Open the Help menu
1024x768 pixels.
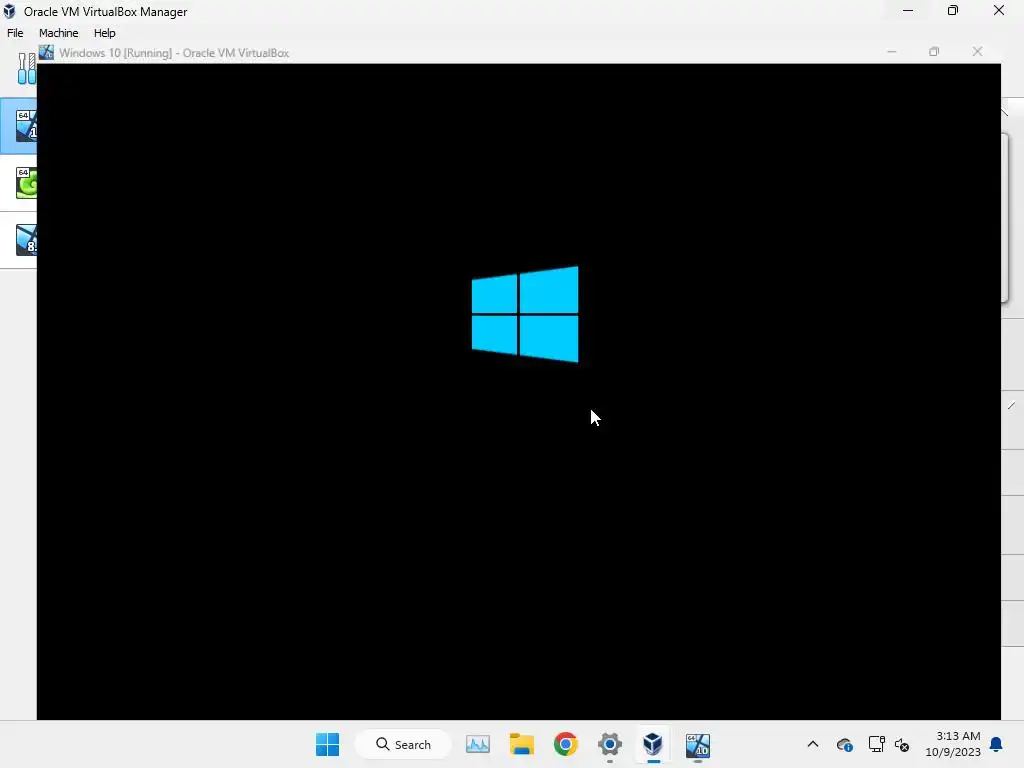(104, 33)
